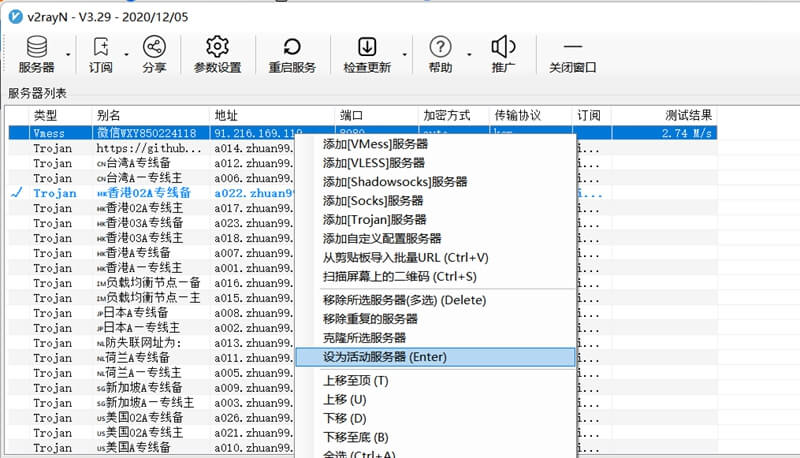Sort by the 传输协议 column header
Image resolution: width=800 pixels, height=458 pixels.
[530, 115]
